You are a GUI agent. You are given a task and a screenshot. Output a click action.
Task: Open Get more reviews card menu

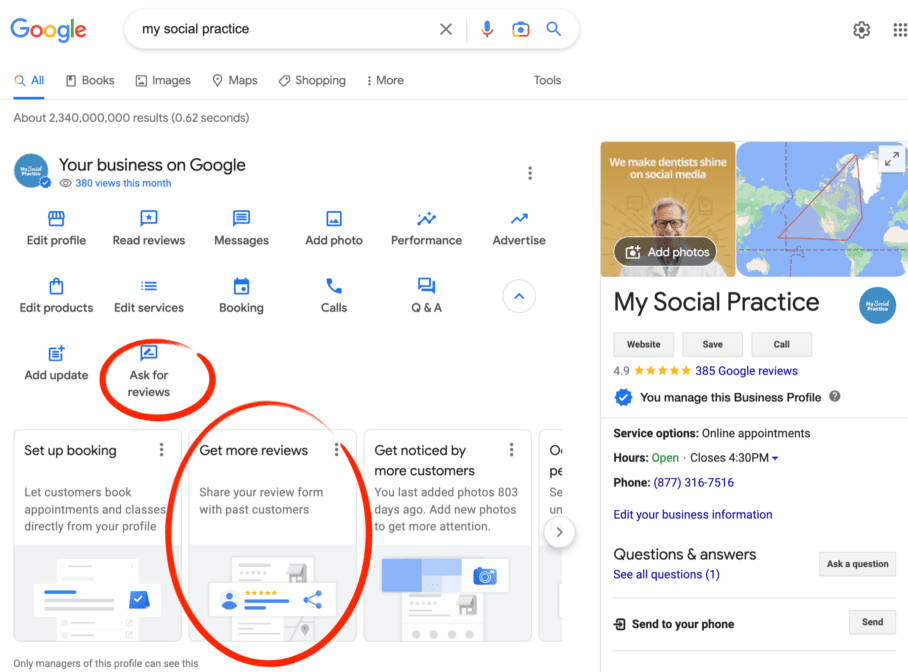point(336,450)
